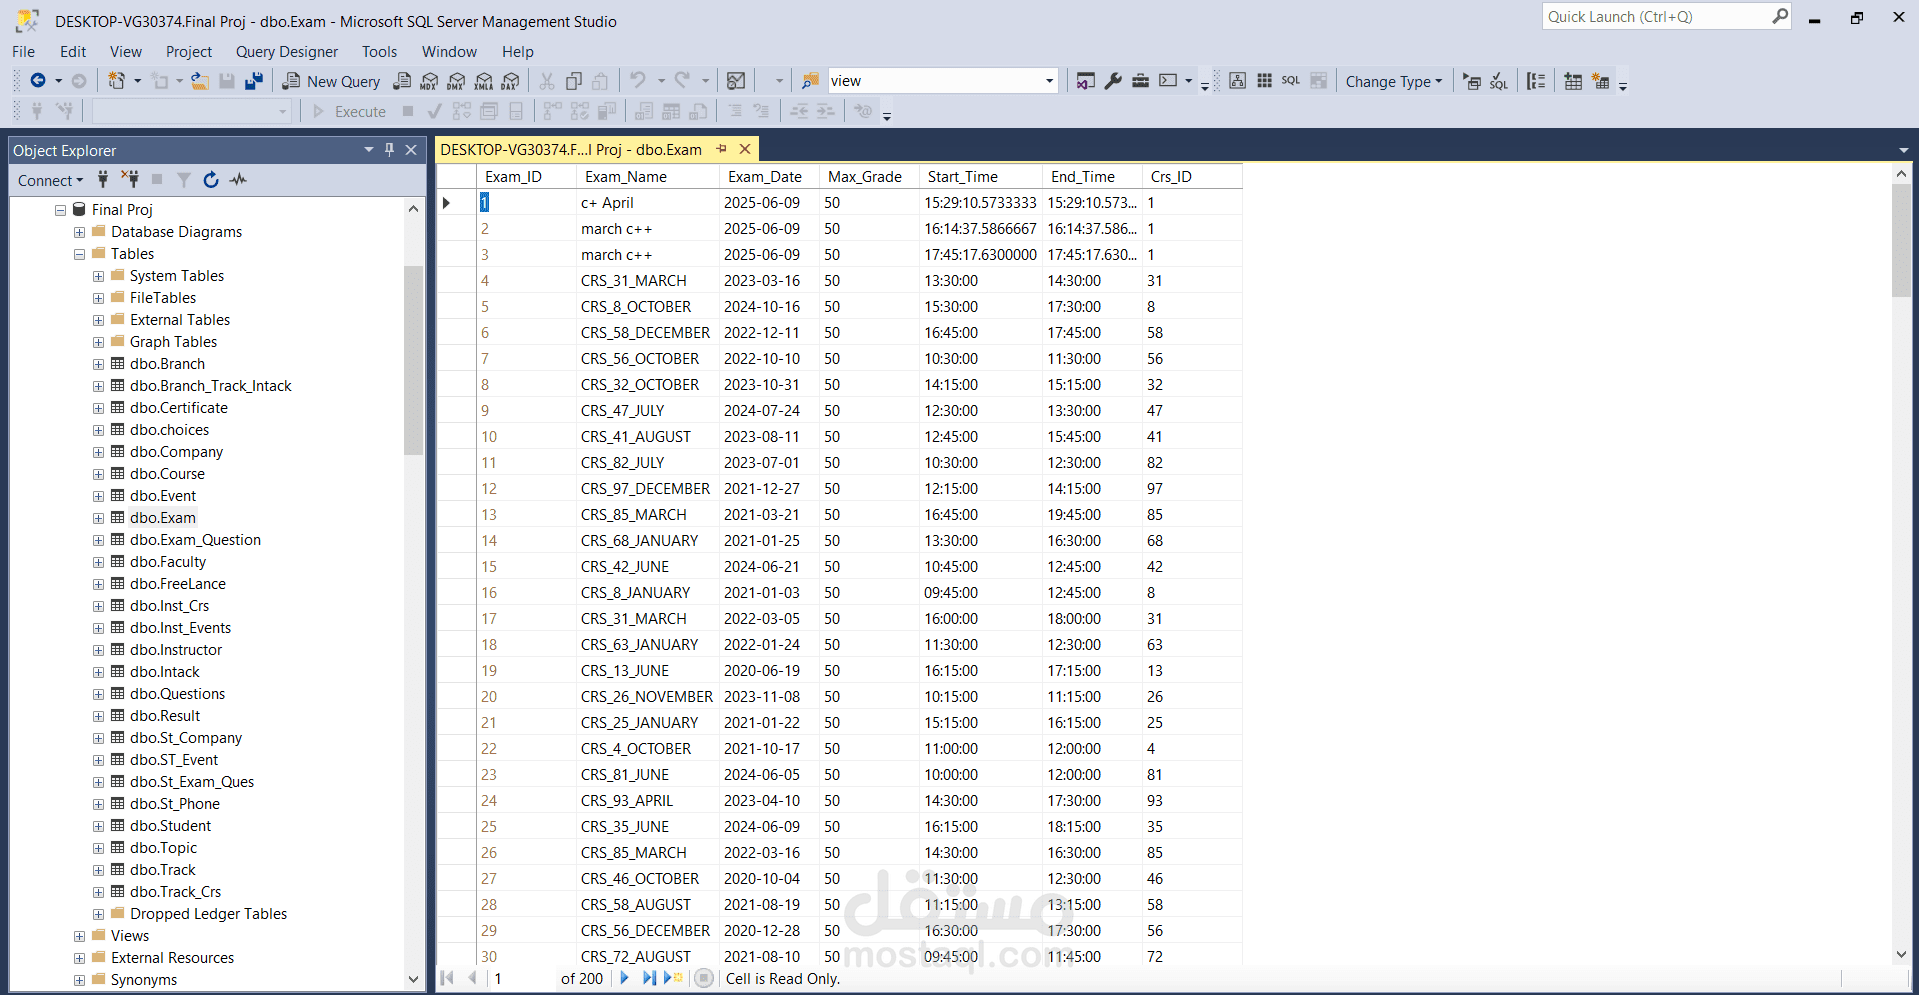Open a new XMLA query
The image size is (1919, 995).
484,81
